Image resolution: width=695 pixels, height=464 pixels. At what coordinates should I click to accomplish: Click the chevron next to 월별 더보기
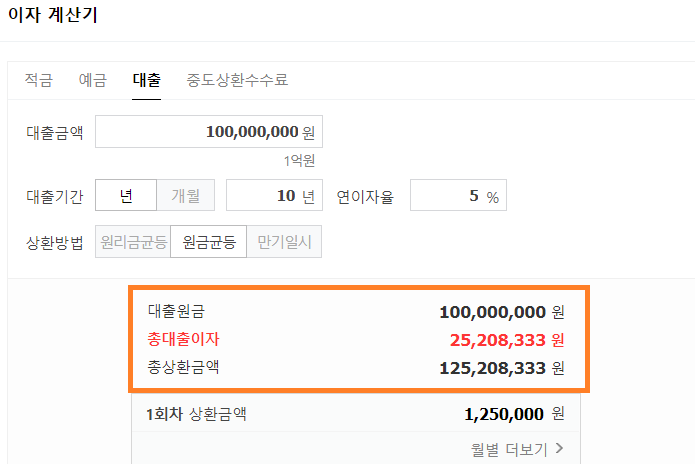[x=559, y=448]
